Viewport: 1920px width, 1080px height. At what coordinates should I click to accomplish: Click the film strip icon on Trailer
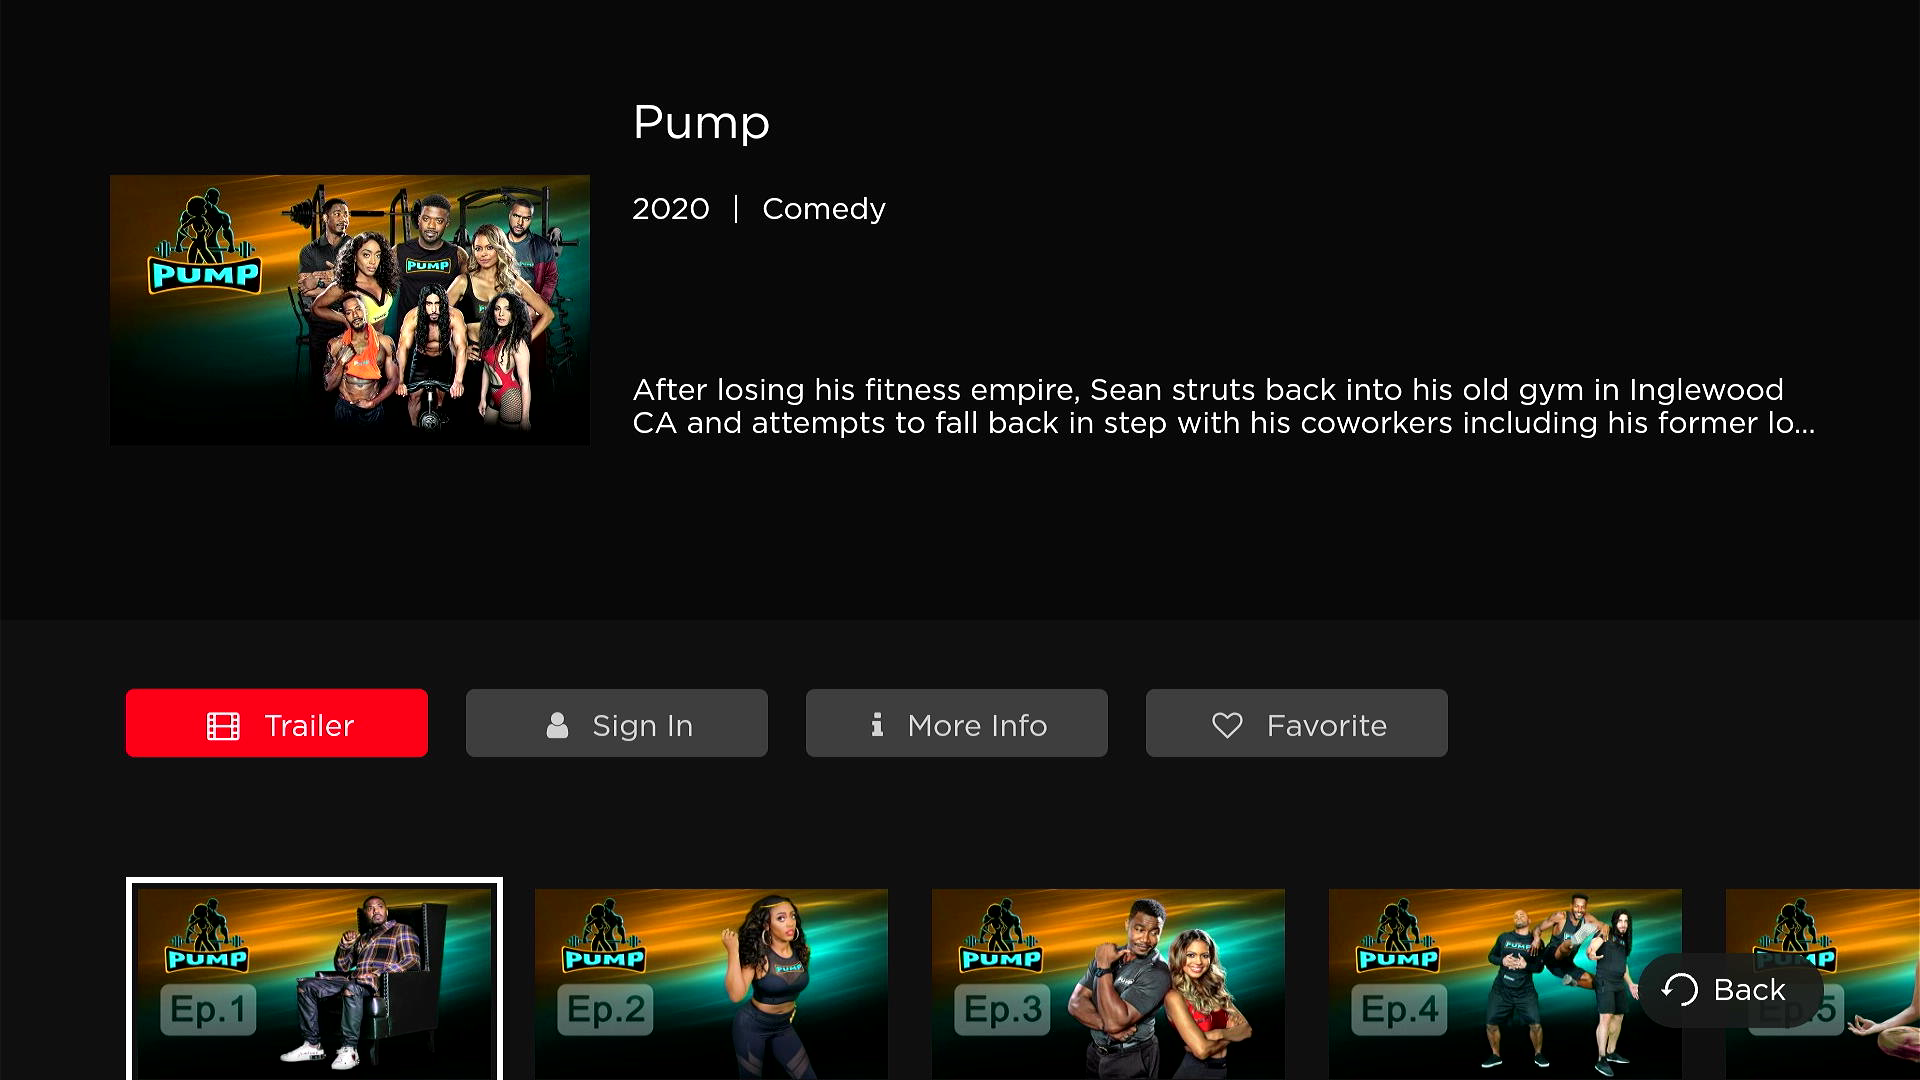point(223,726)
